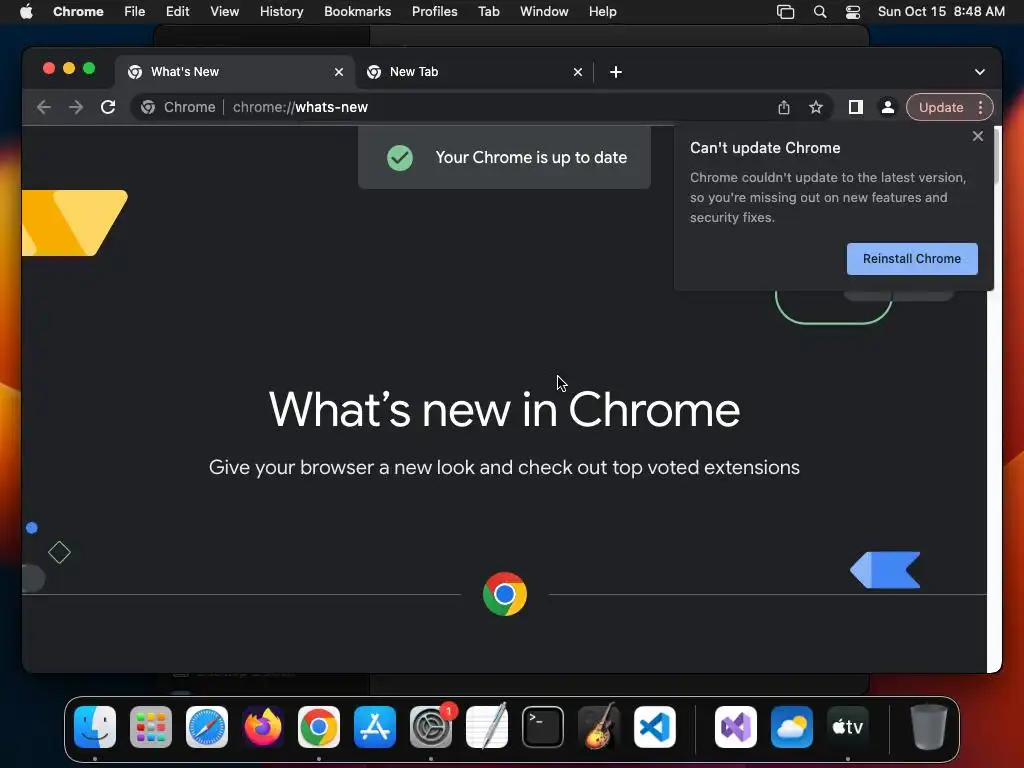Click Reinstall Chrome button
The width and height of the screenshot is (1024, 768).
[912, 259]
